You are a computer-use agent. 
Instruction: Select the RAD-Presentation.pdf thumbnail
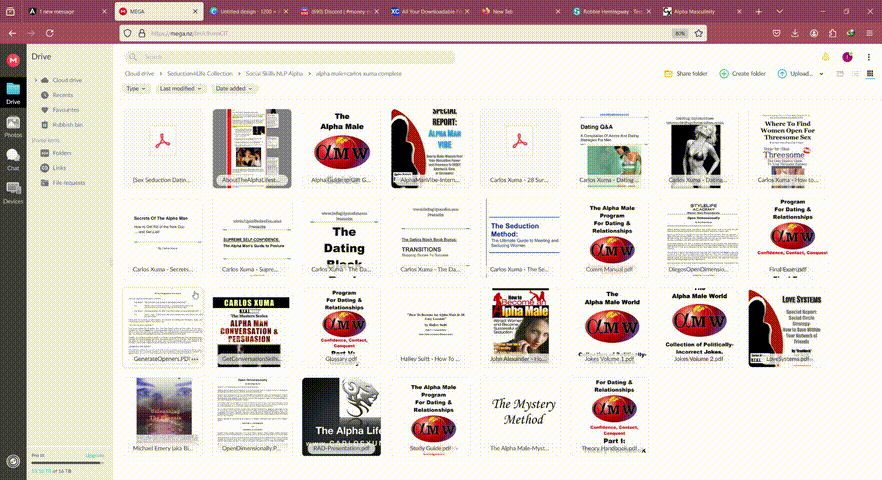(341, 416)
